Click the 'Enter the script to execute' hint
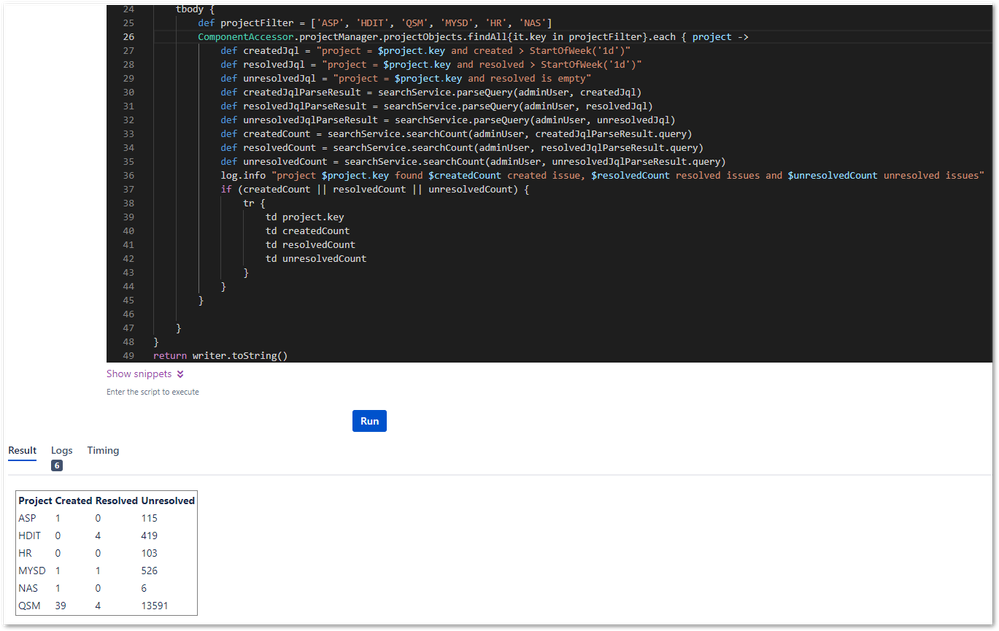 [x=153, y=392]
